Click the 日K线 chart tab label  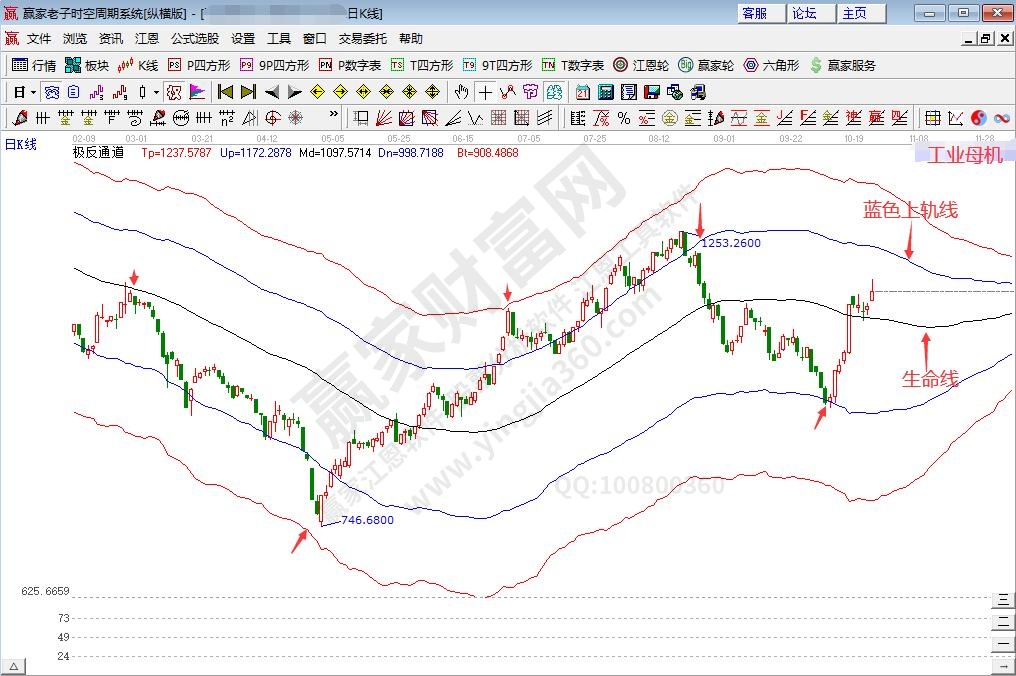[20, 145]
